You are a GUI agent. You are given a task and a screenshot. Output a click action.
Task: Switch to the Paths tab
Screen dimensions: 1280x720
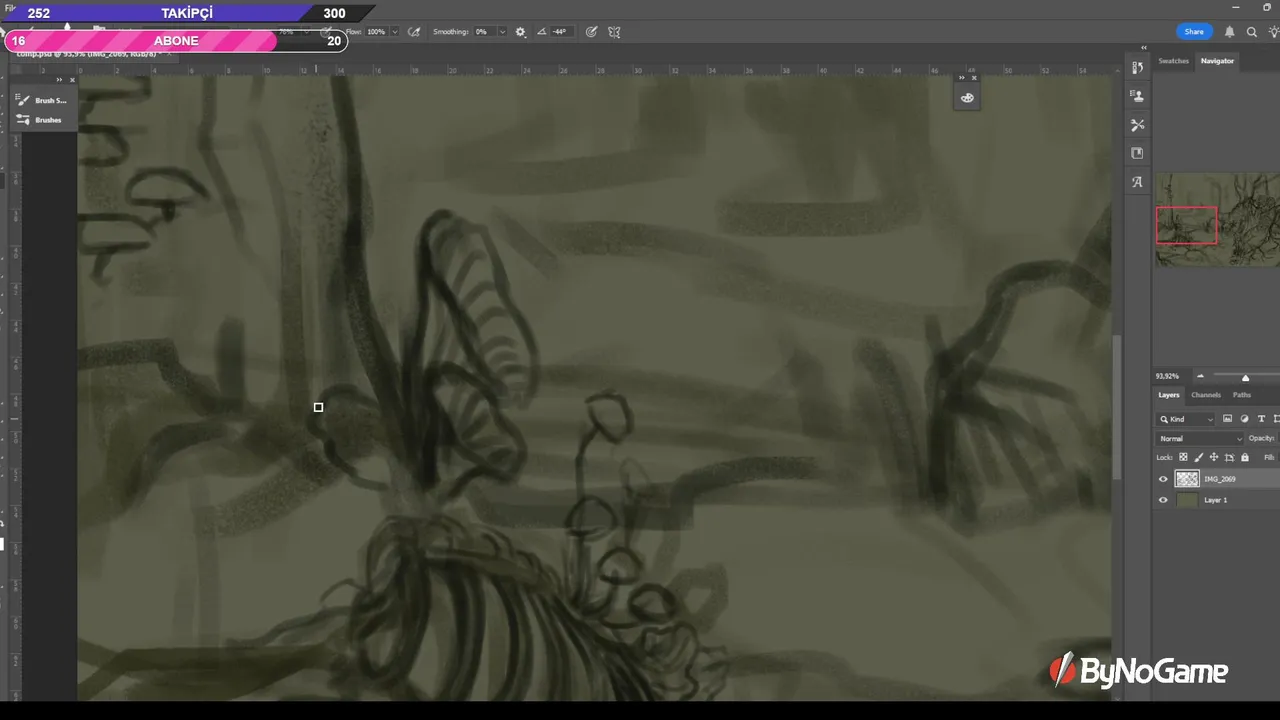point(1242,395)
